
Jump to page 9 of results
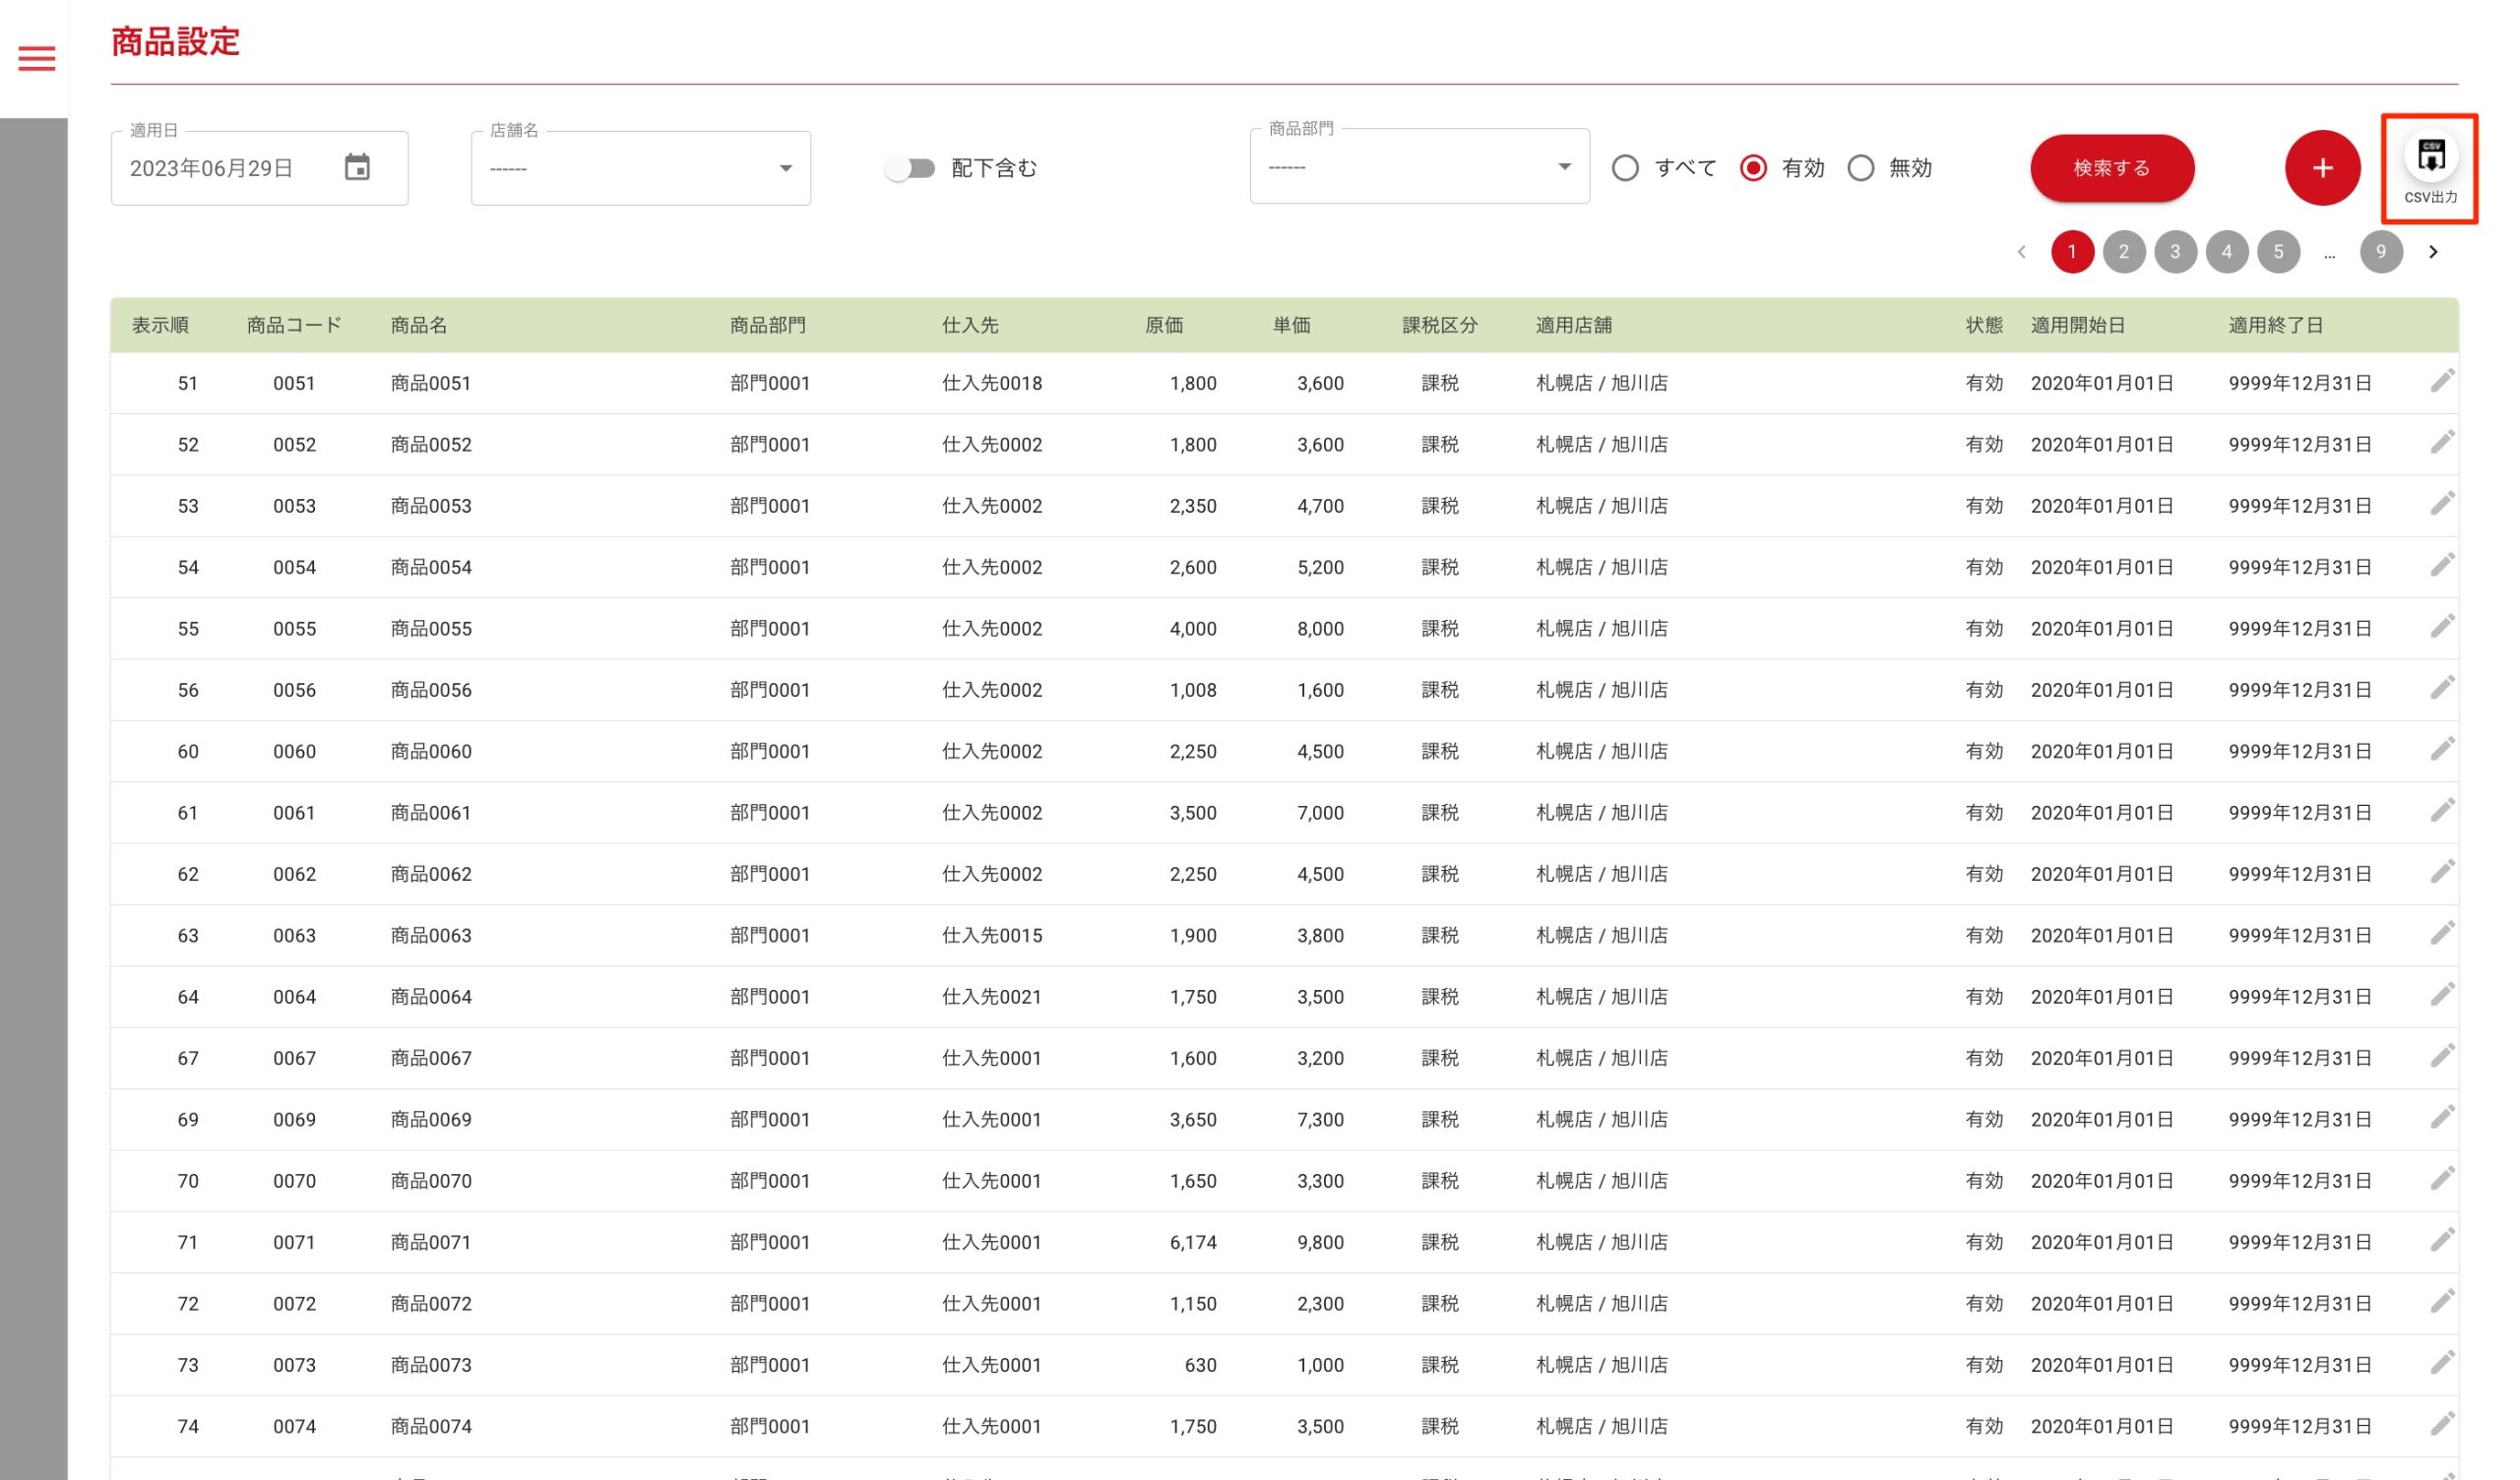point(2380,252)
